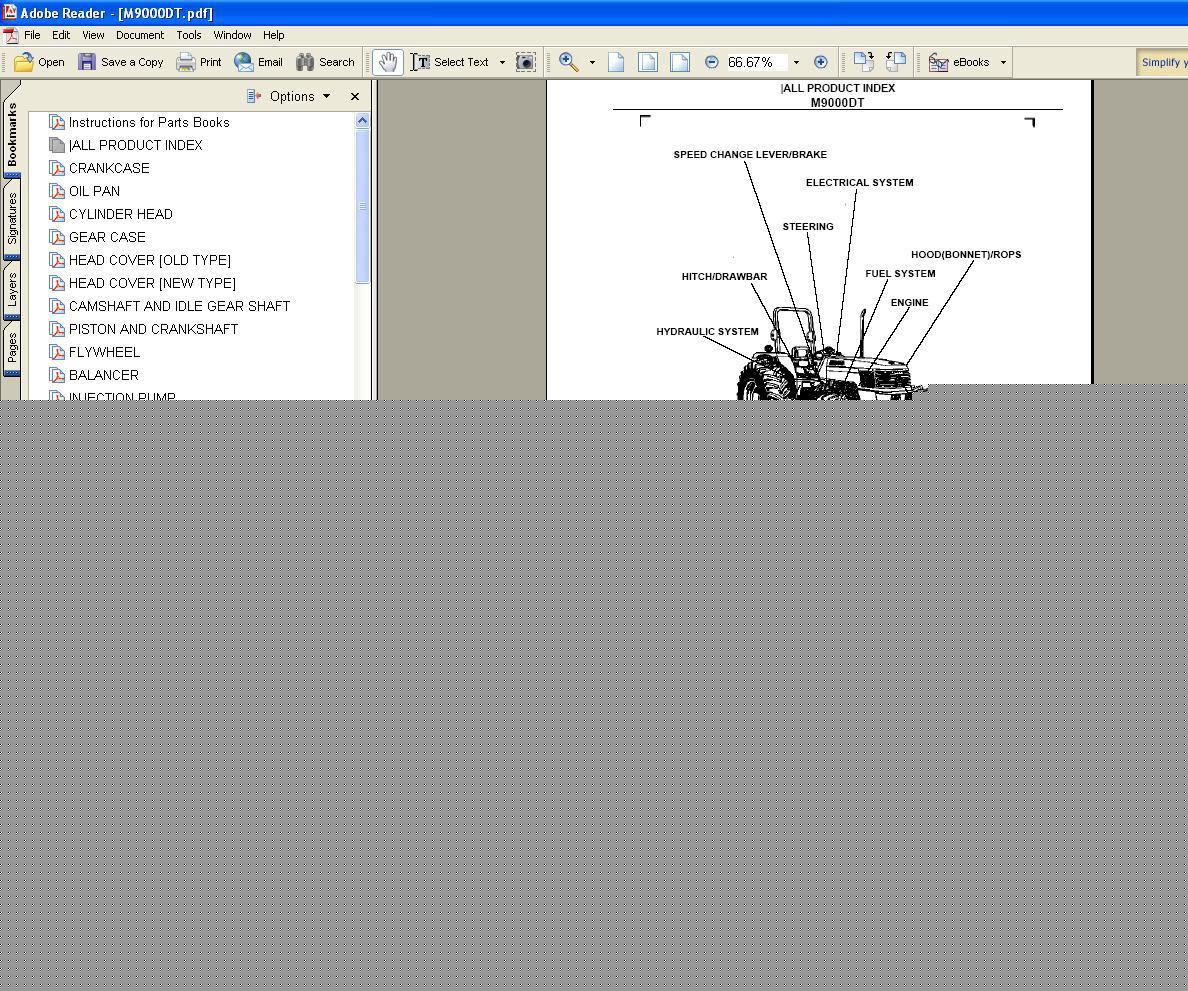This screenshot has width=1188, height=991.
Task: Click the HITCH/DRAWBAR diagram label
Action: pos(724,277)
